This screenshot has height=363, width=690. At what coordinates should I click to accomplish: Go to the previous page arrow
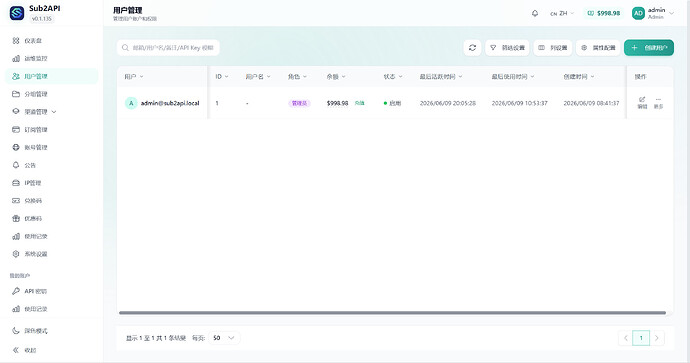[x=625, y=338]
